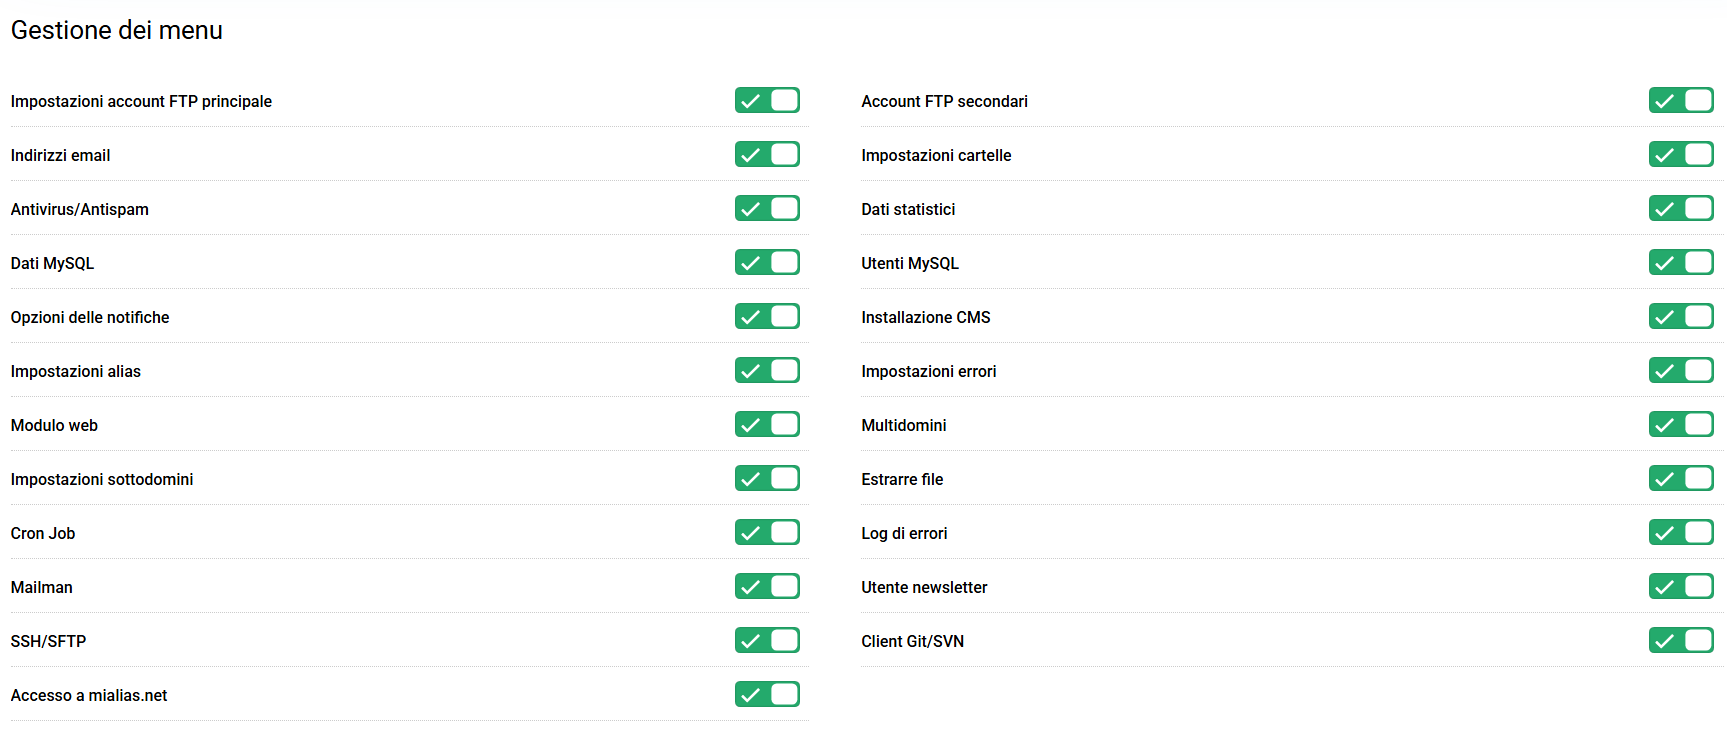Toggle the Multidomini menu switch
This screenshot has height=731, width=1727.
[1681, 425]
